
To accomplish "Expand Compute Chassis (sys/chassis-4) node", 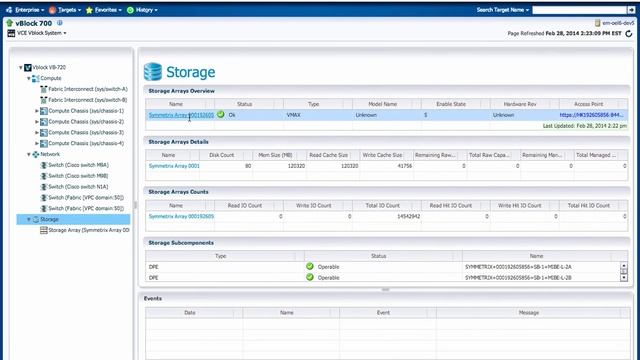I will pos(37,143).
